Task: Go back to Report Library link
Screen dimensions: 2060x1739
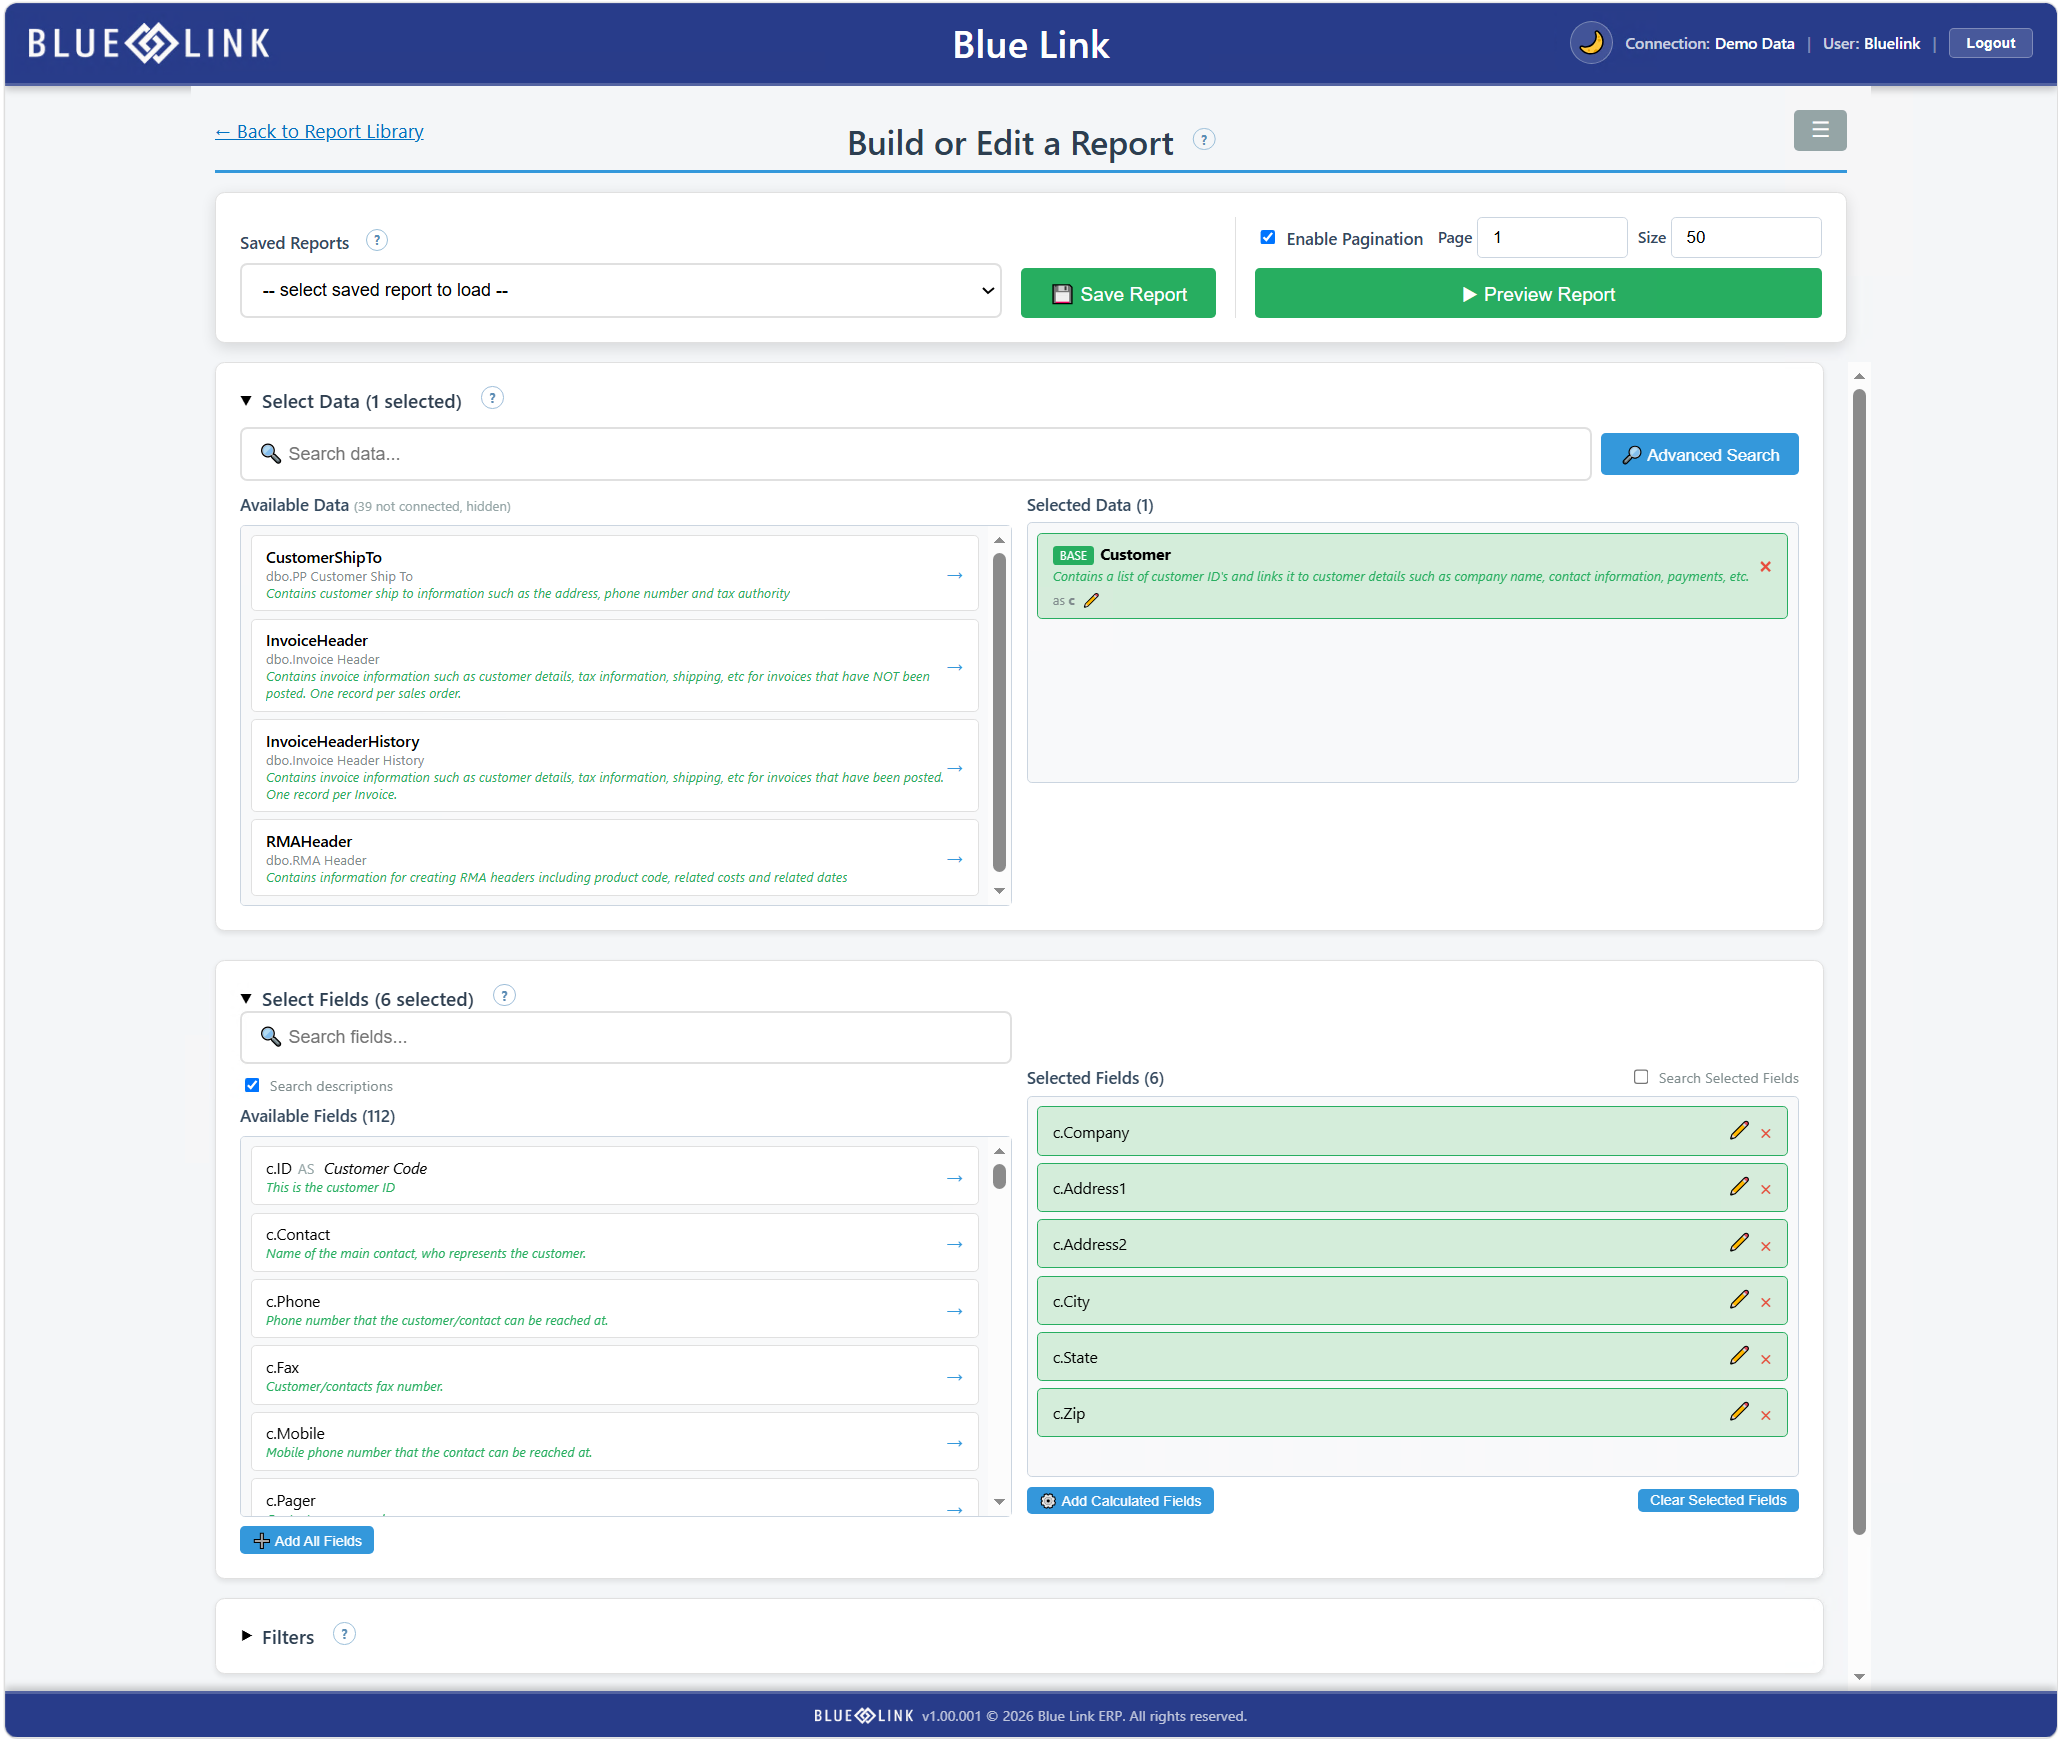Action: 319,131
